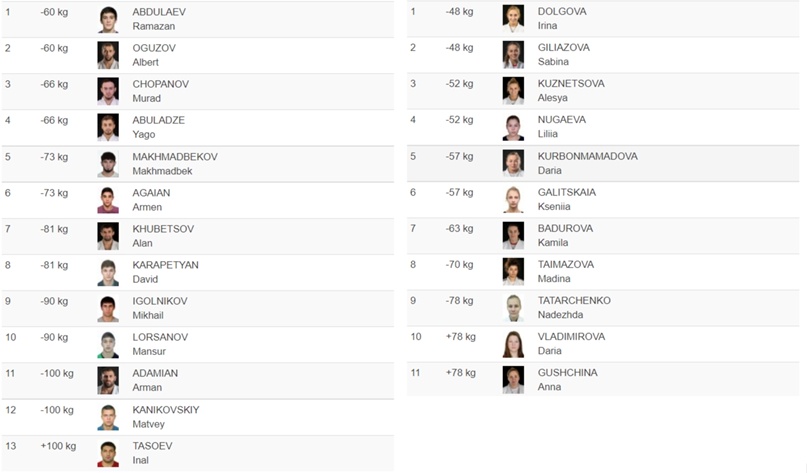The width and height of the screenshot is (807, 473).
Task: Click Daria Vladimirova's photo
Action: 513,343
